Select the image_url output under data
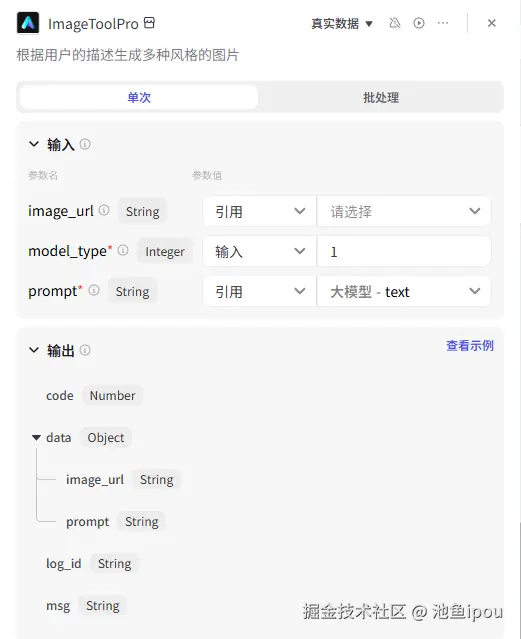The height and width of the screenshot is (639, 521). 123,480
